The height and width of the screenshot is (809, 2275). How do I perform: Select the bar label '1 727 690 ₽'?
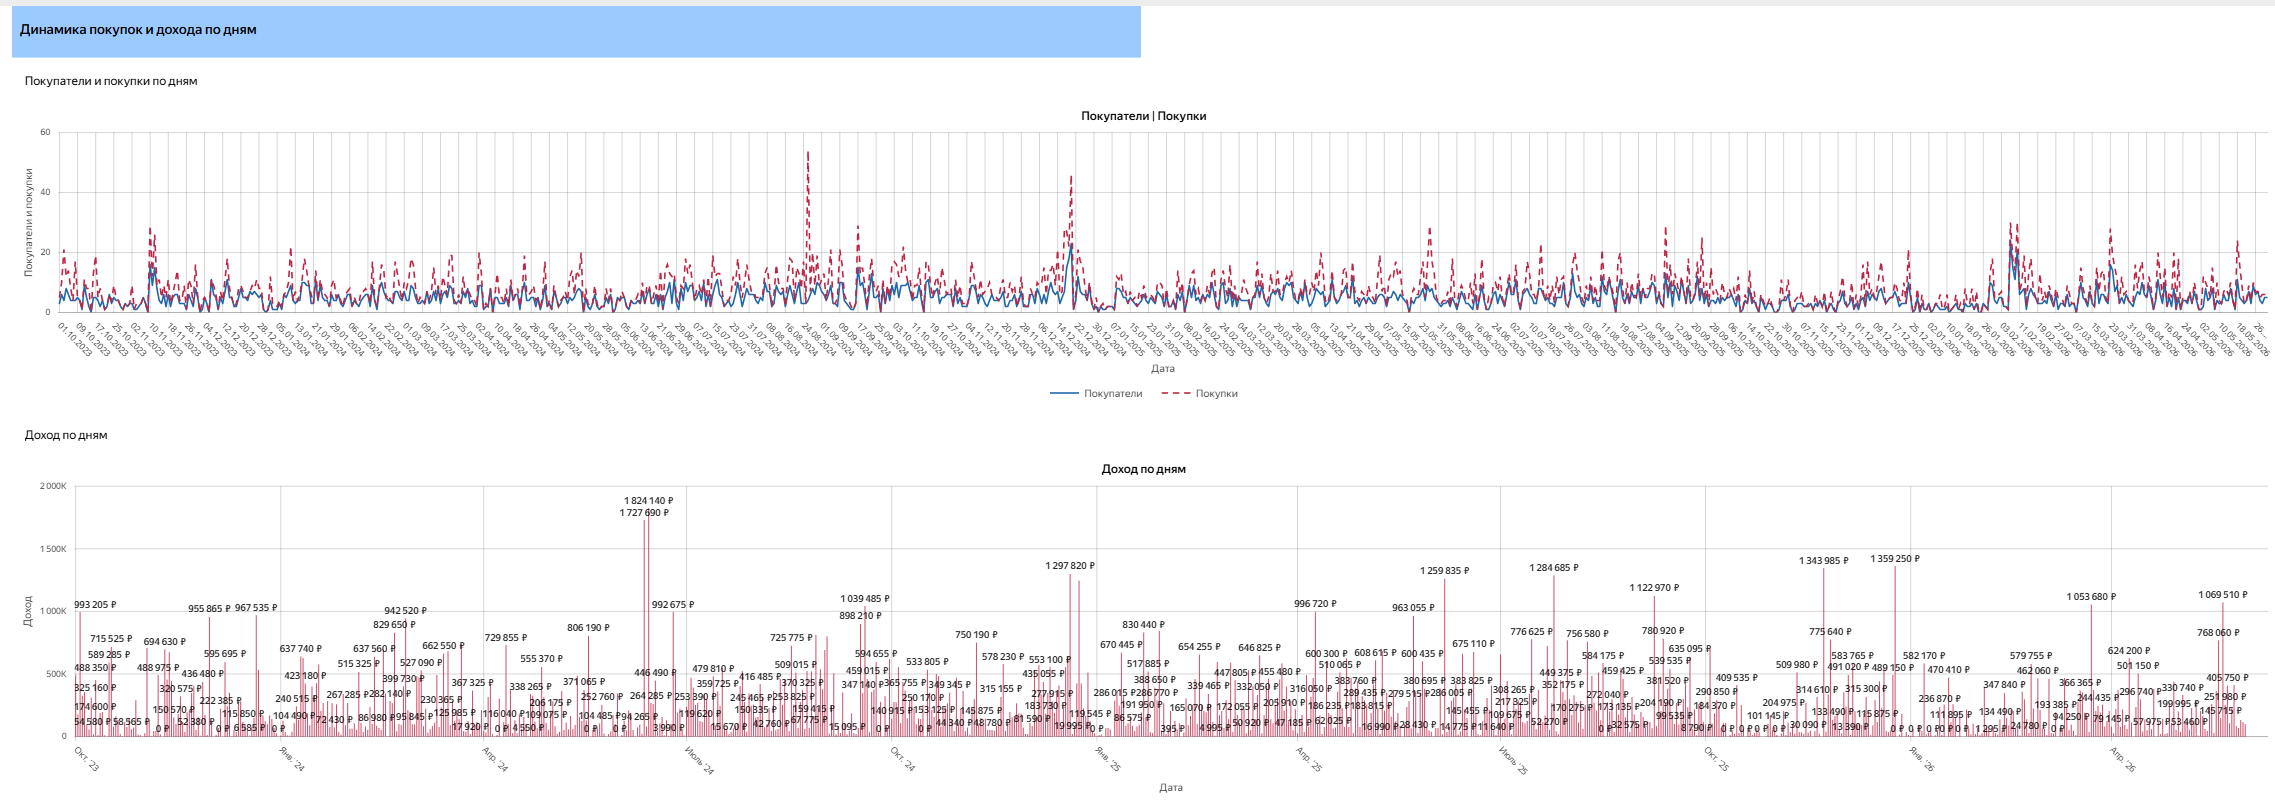coord(644,513)
